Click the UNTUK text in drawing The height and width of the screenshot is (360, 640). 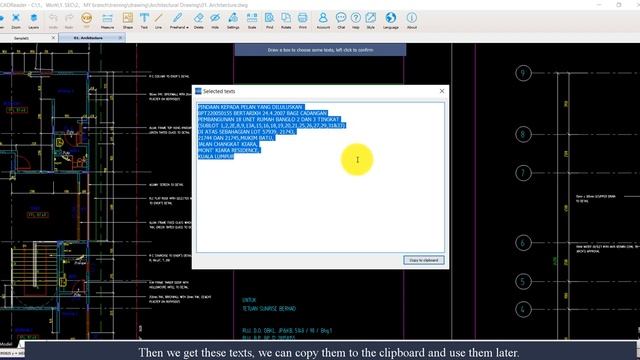point(249,300)
